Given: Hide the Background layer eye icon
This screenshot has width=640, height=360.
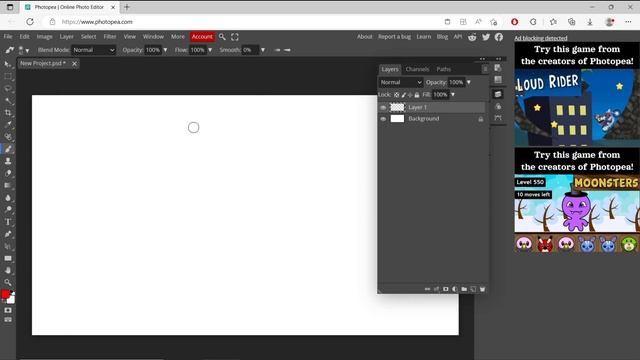Looking at the screenshot, I should (383, 119).
